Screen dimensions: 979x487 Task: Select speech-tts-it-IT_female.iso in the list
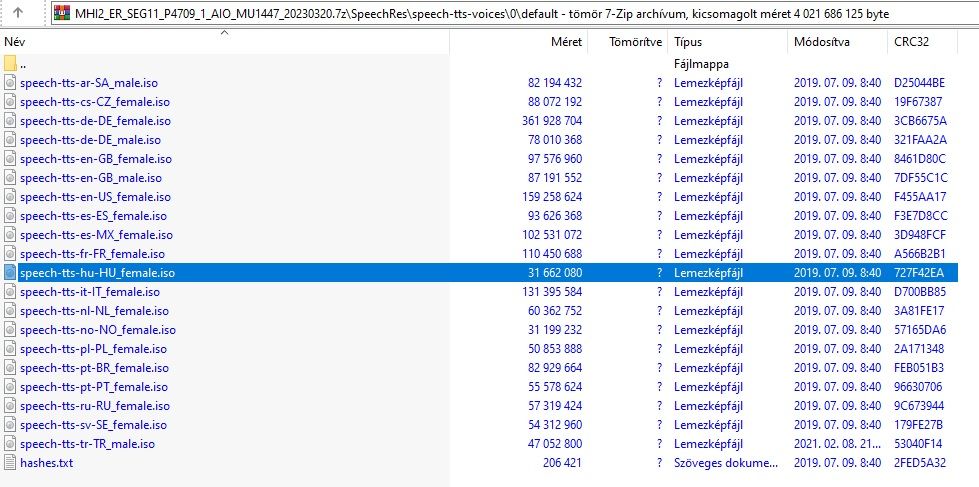(89, 292)
